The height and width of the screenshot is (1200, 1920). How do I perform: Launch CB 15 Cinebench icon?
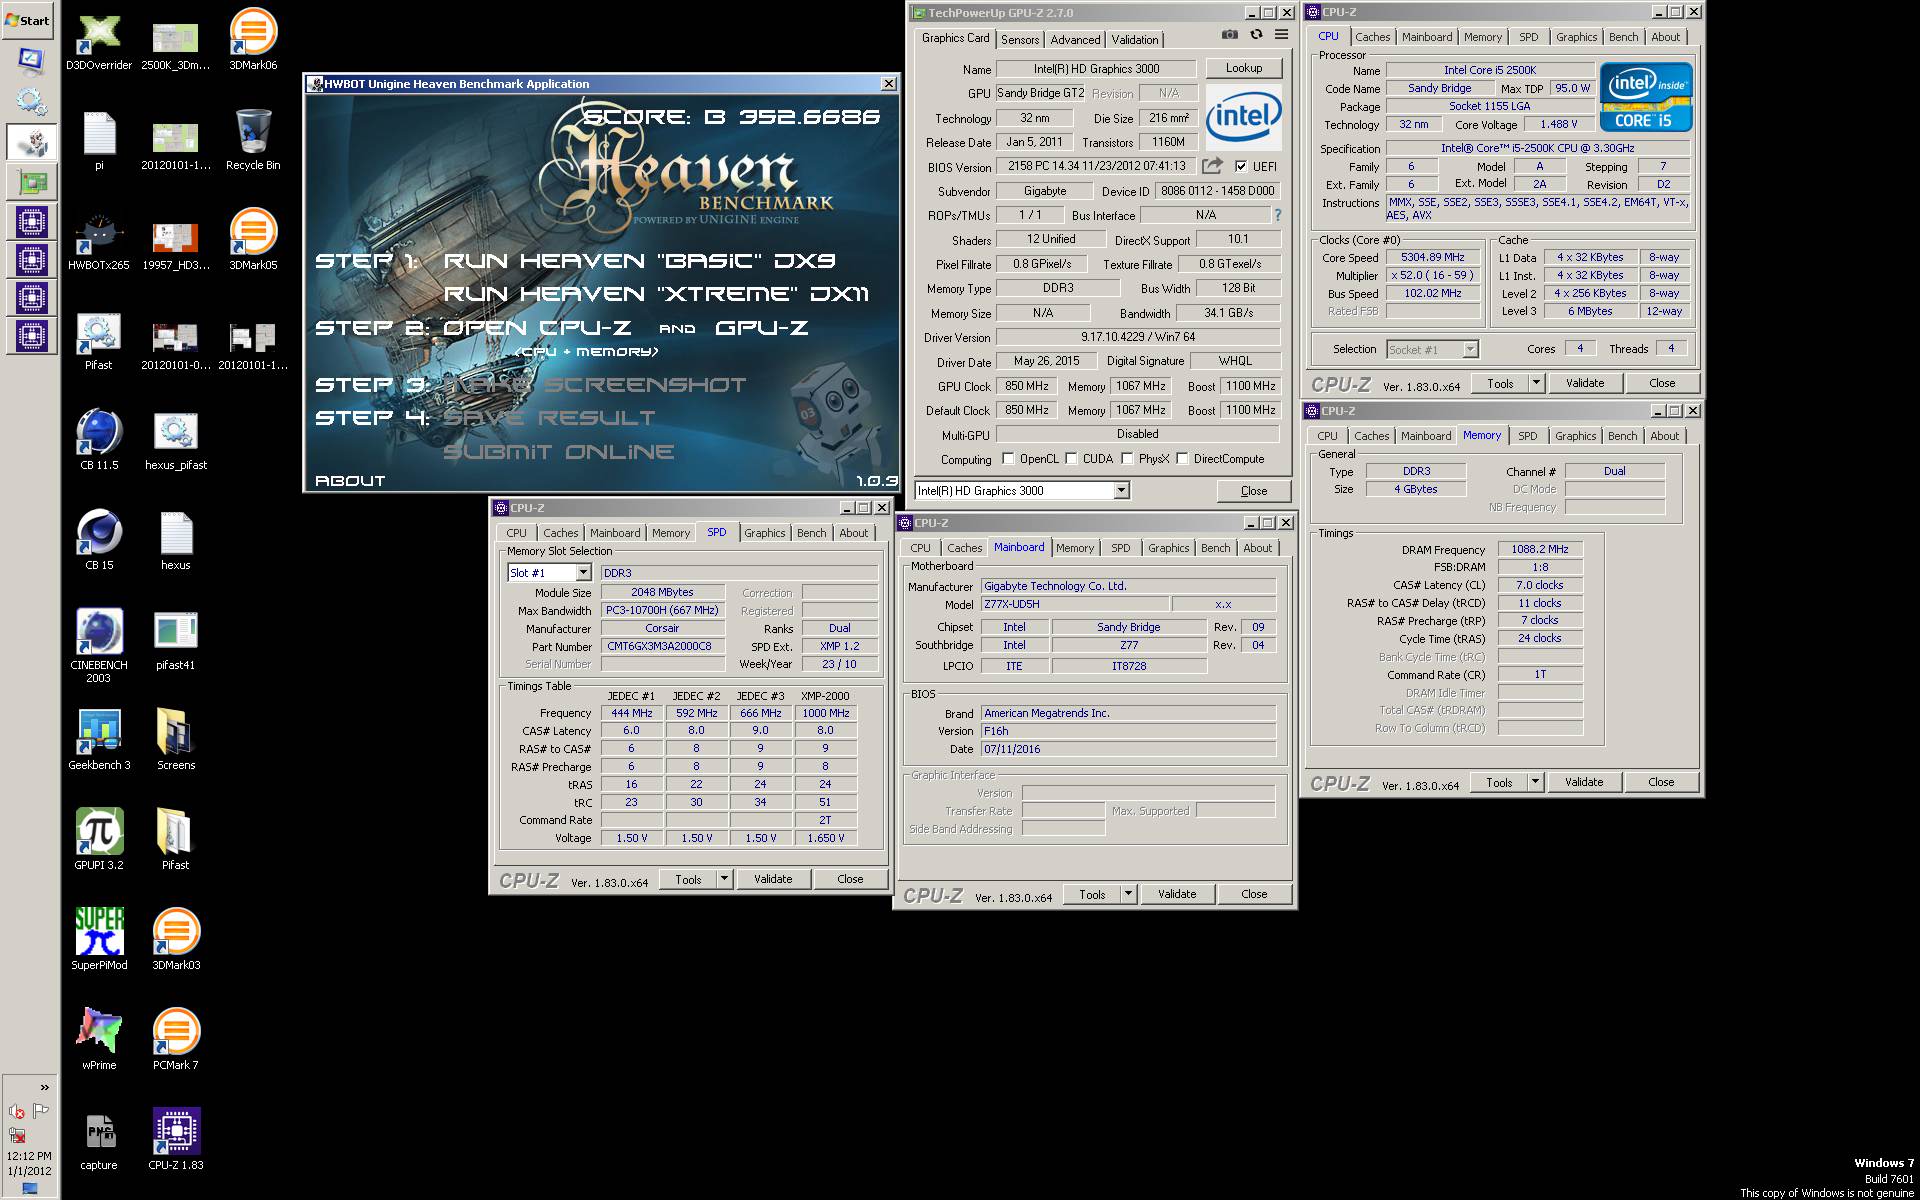pyautogui.click(x=99, y=540)
